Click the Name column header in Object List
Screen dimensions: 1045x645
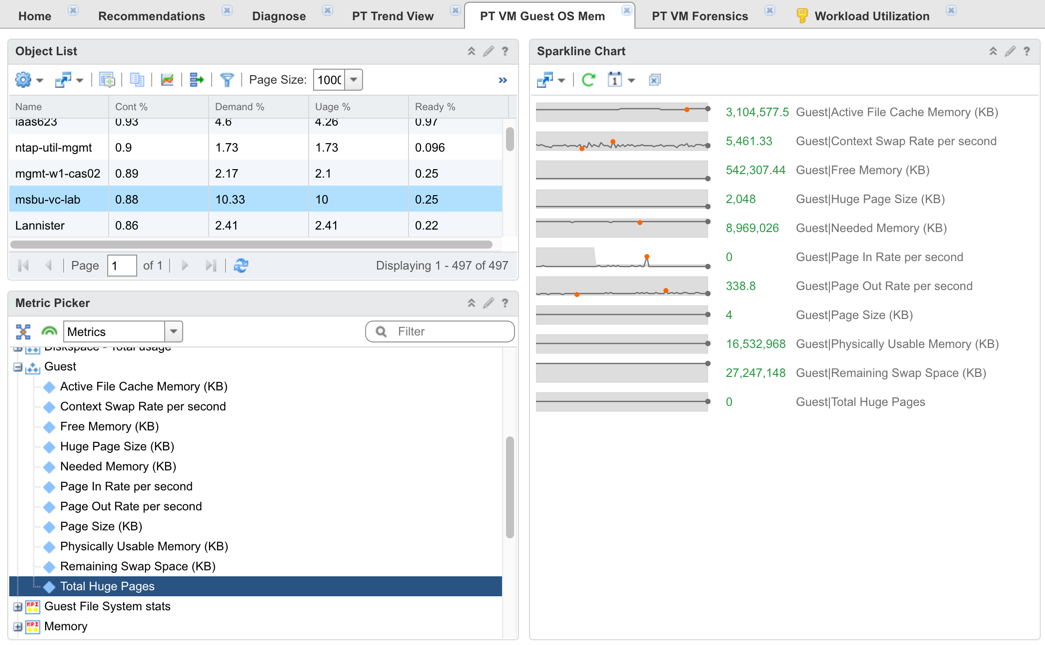tap(30, 104)
